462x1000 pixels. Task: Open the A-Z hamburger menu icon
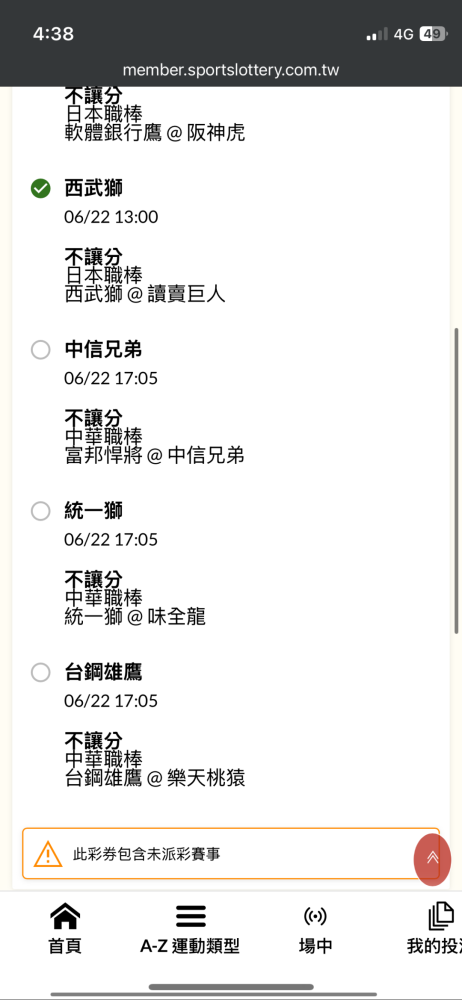point(190,917)
